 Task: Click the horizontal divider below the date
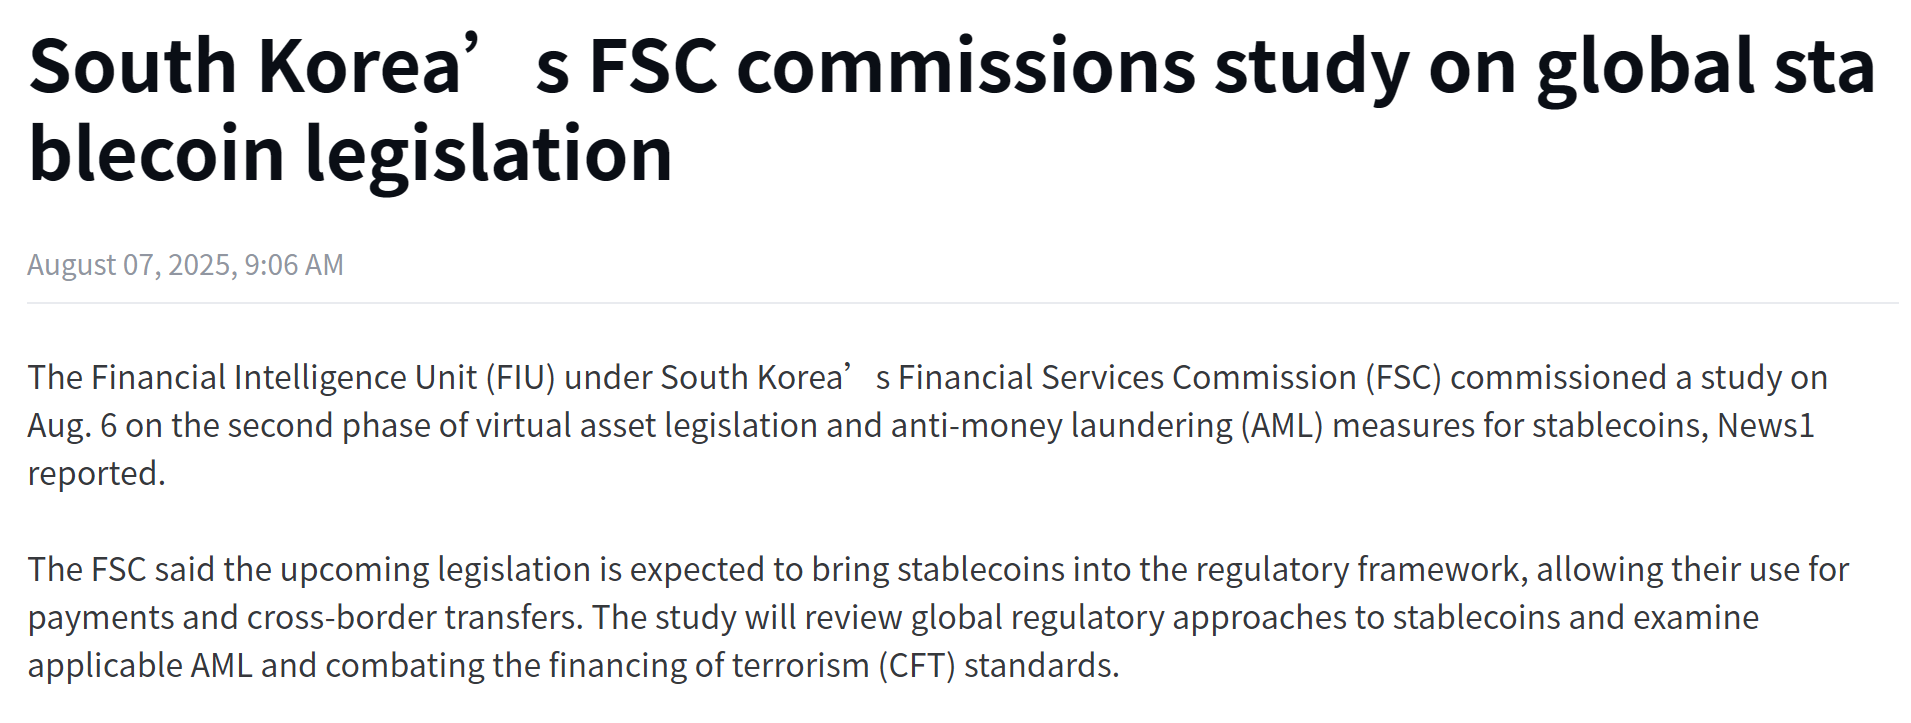[x=962, y=303]
